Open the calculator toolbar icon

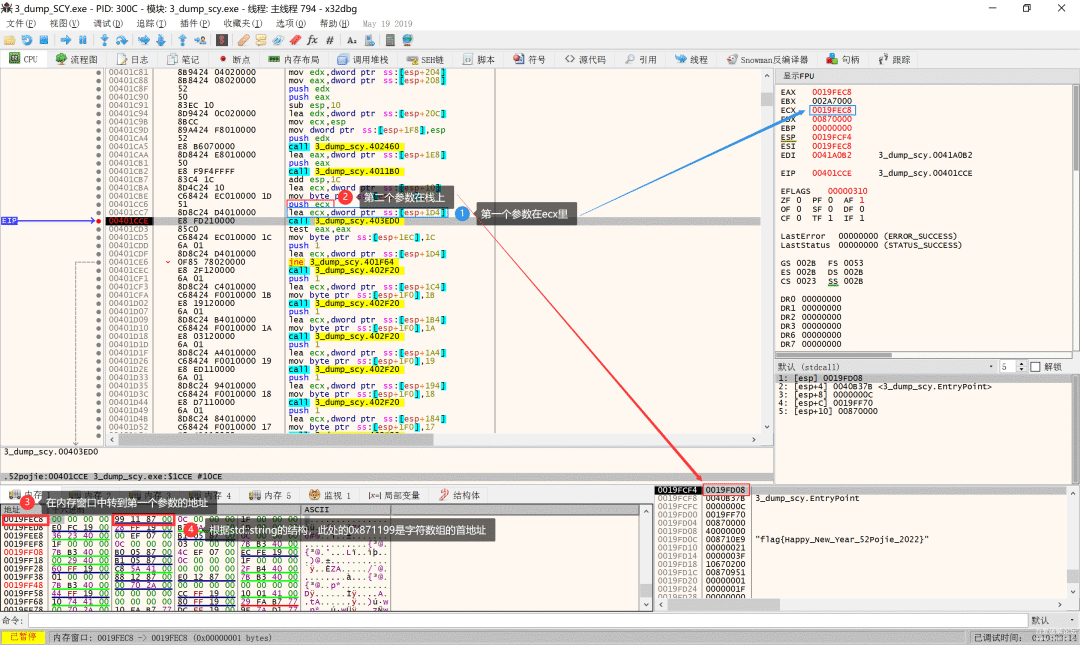(390, 40)
